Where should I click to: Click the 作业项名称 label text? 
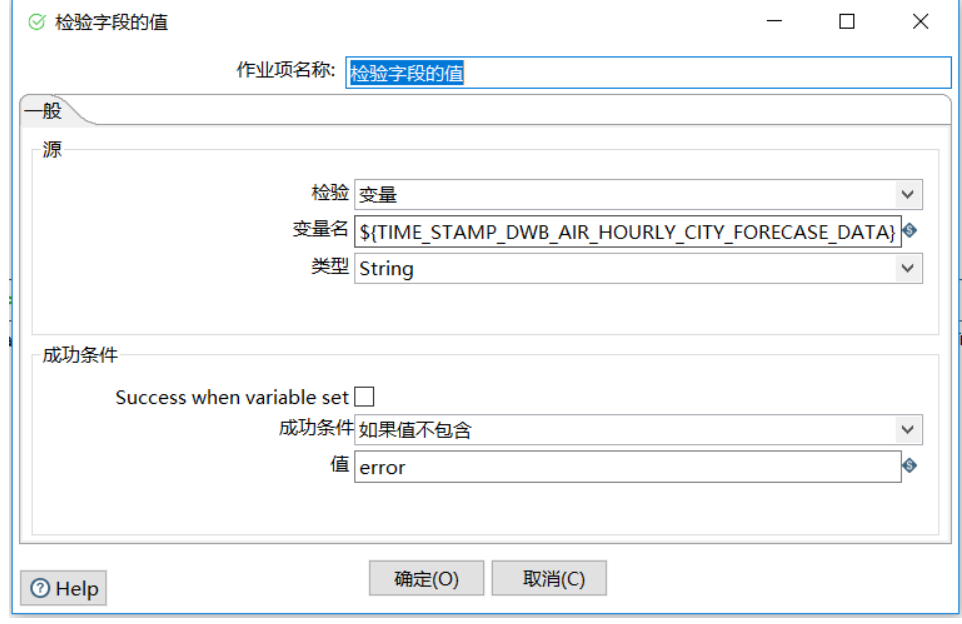tap(286, 70)
